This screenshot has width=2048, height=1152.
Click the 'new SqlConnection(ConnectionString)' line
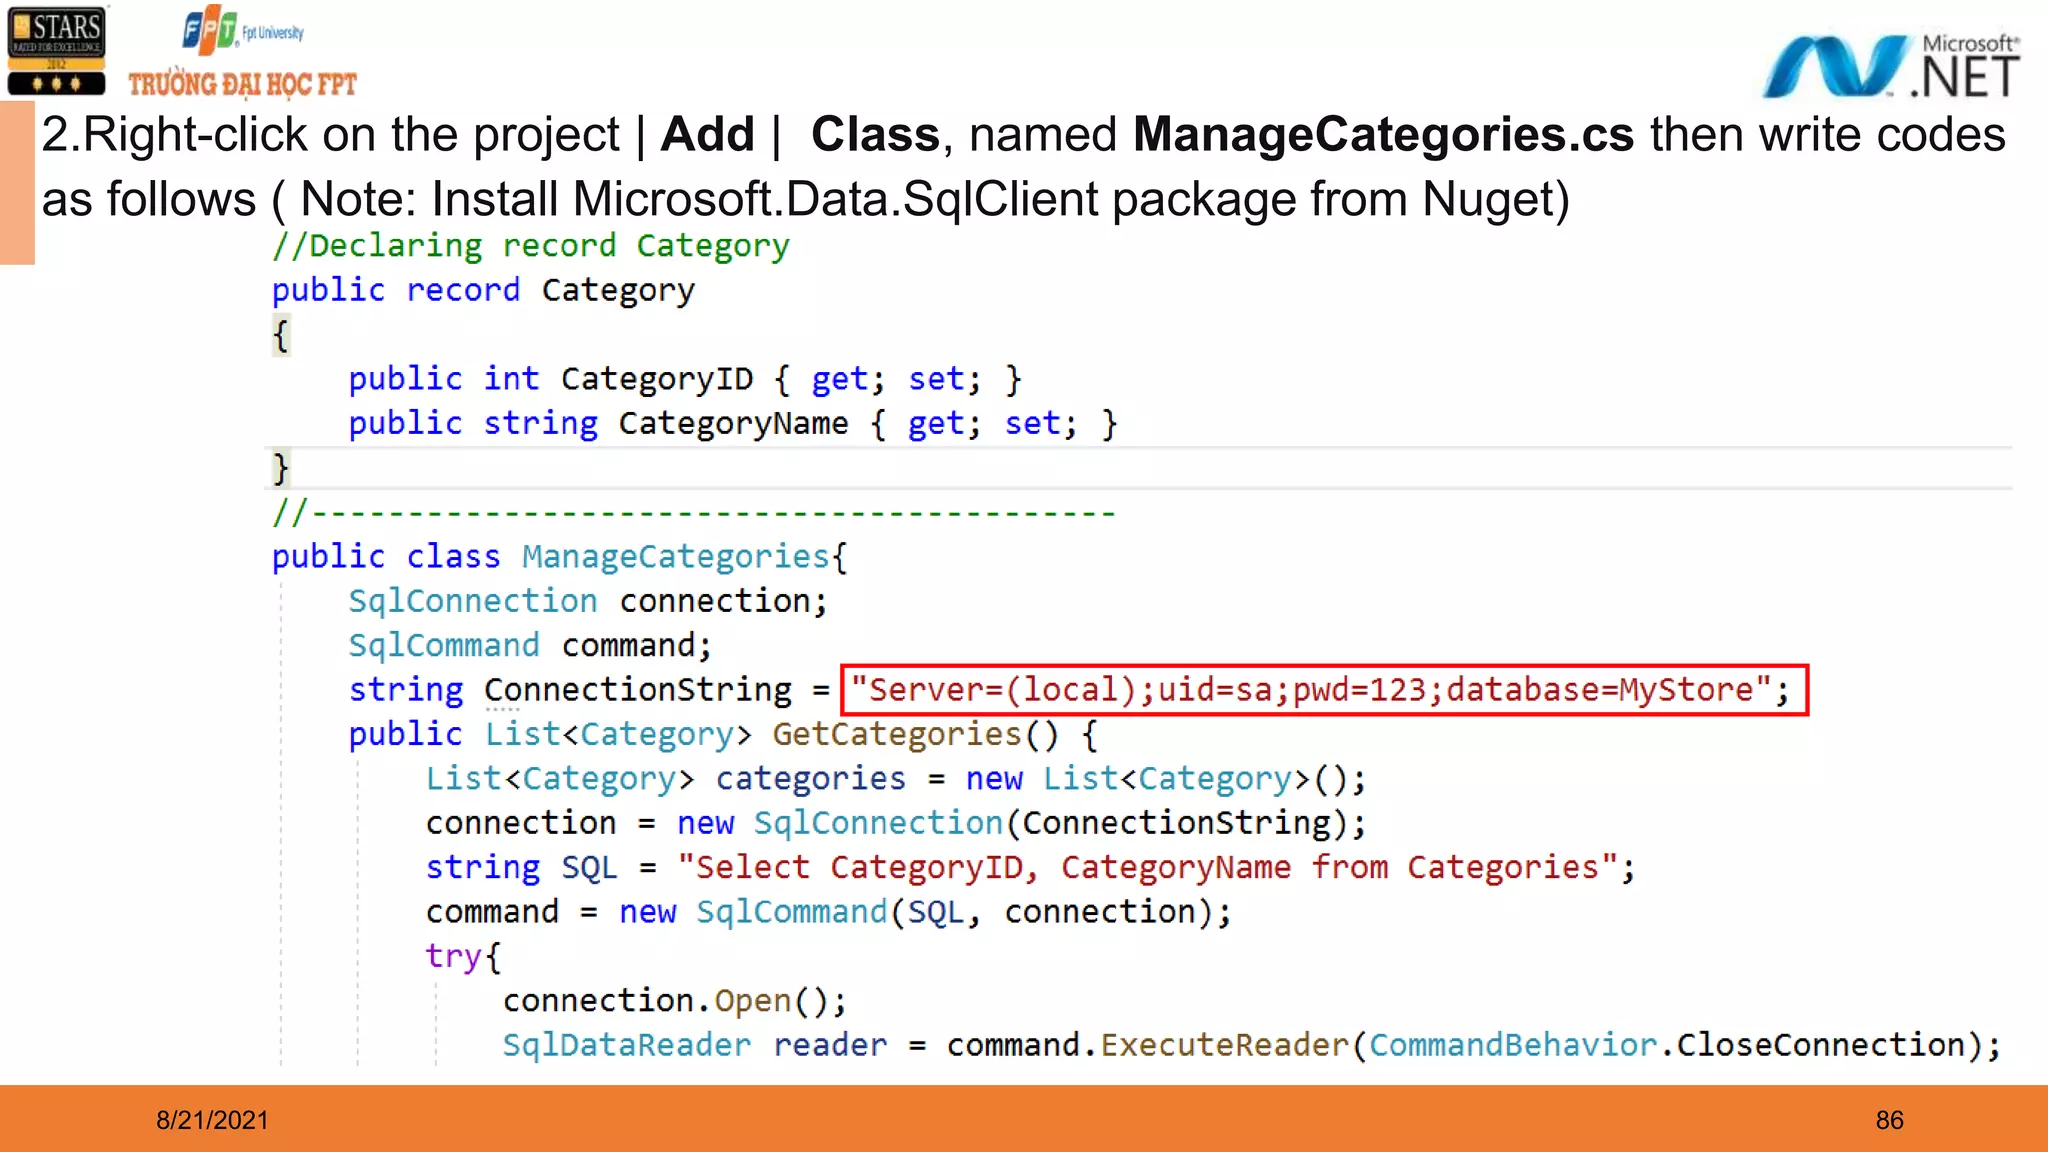[896, 823]
